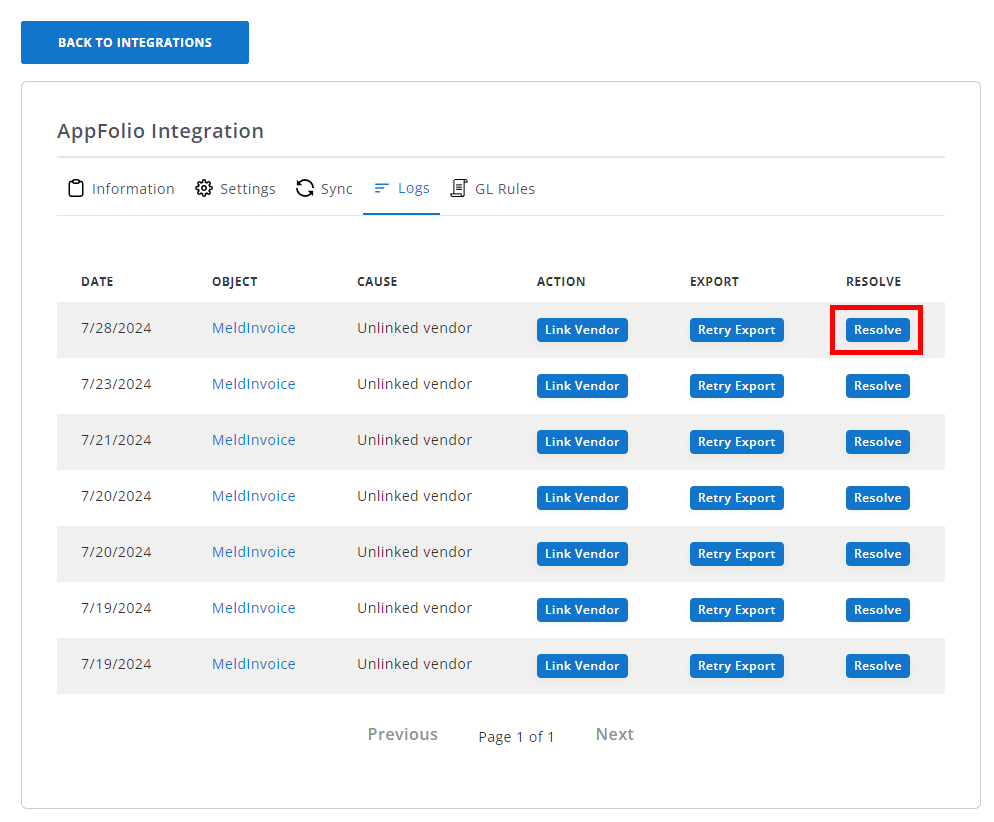Click the circular arrows Sync icon
This screenshot has width=994, height=822.
click(x=305, y=189)
